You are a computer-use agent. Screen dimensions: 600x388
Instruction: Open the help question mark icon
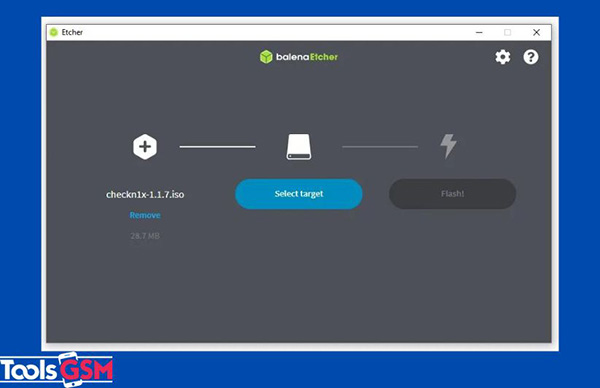pyautogui.click(x=531, y=57)
